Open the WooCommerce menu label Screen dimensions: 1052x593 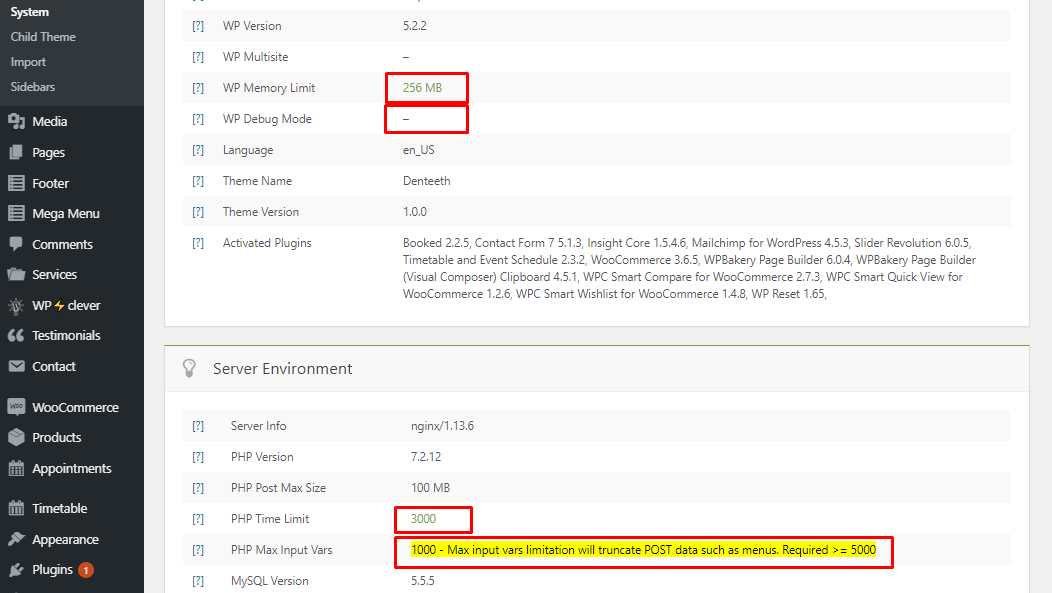tap(75, 407)
